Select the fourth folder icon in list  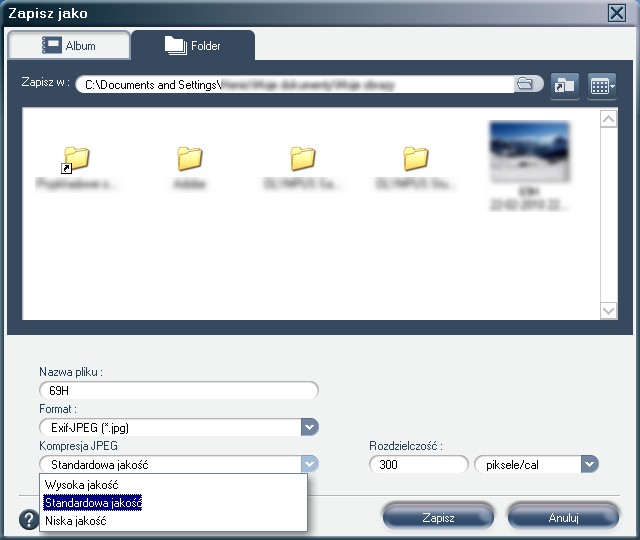tap(416, 158)
